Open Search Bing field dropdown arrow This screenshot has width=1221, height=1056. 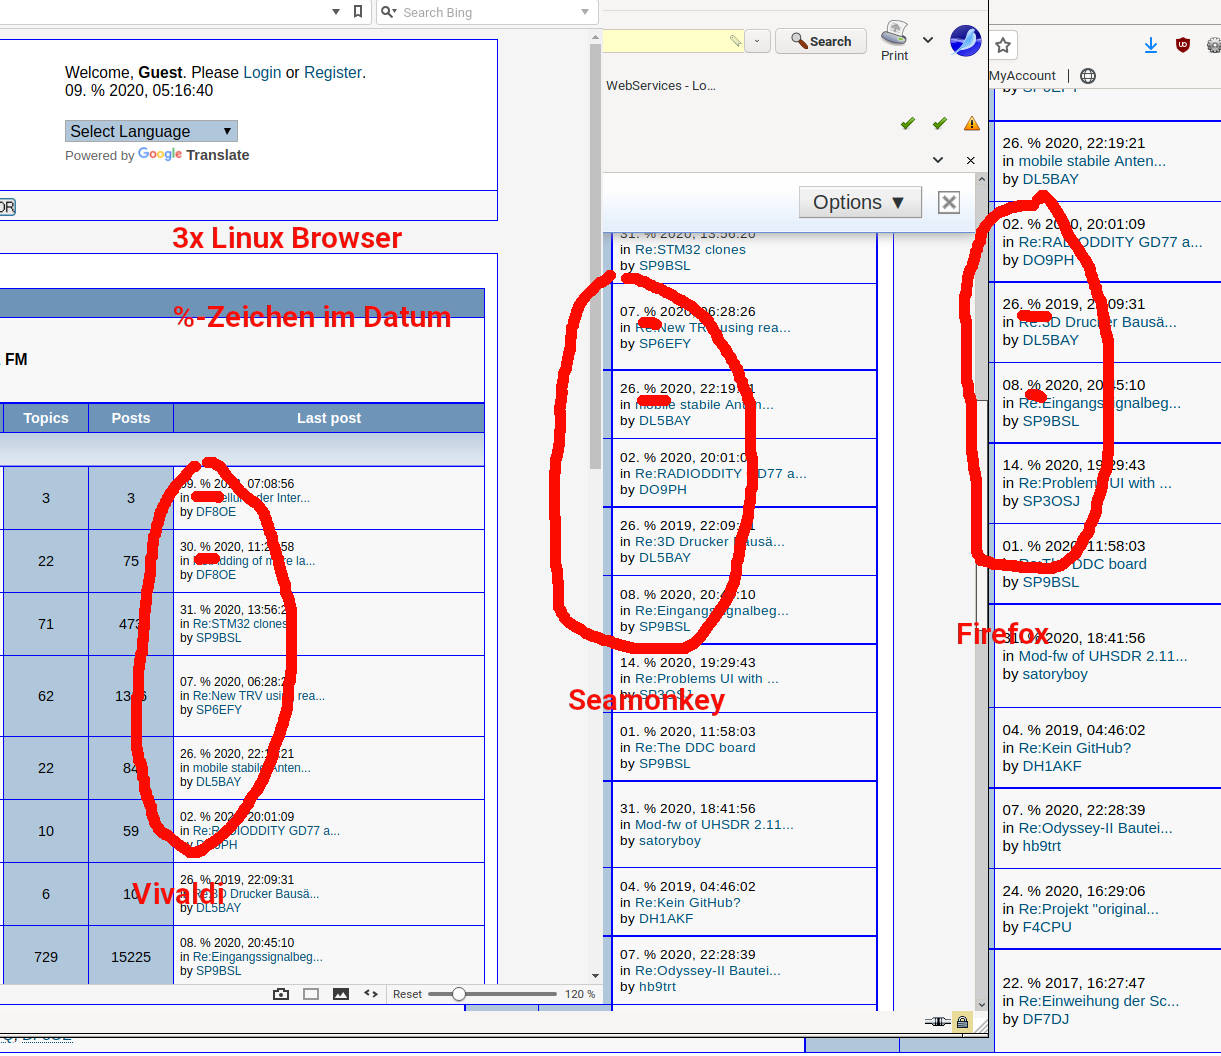pos(585,12)
